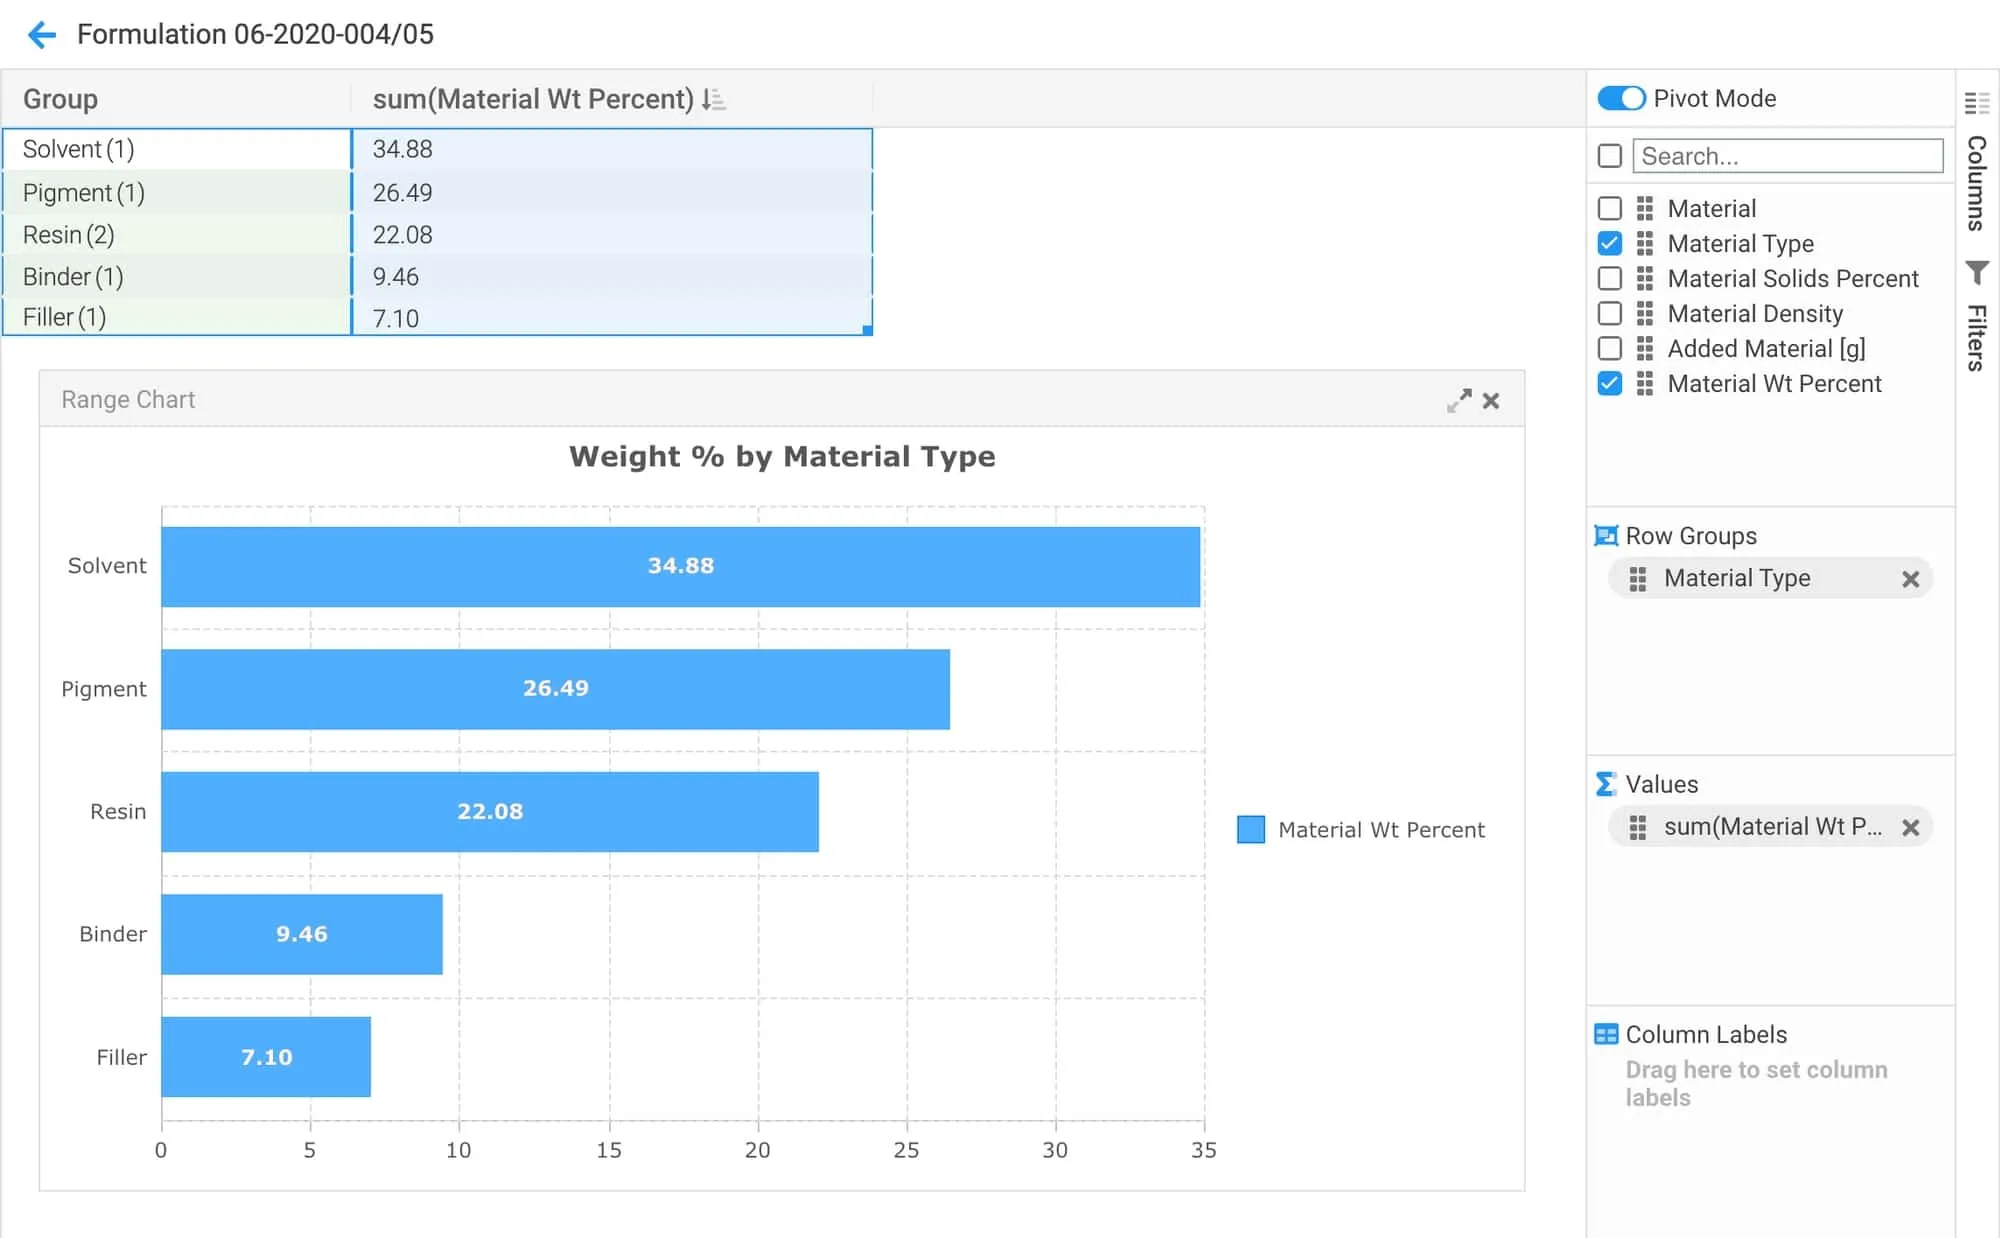
Task: Click the back navigation arrow
Action: point(41,35)
